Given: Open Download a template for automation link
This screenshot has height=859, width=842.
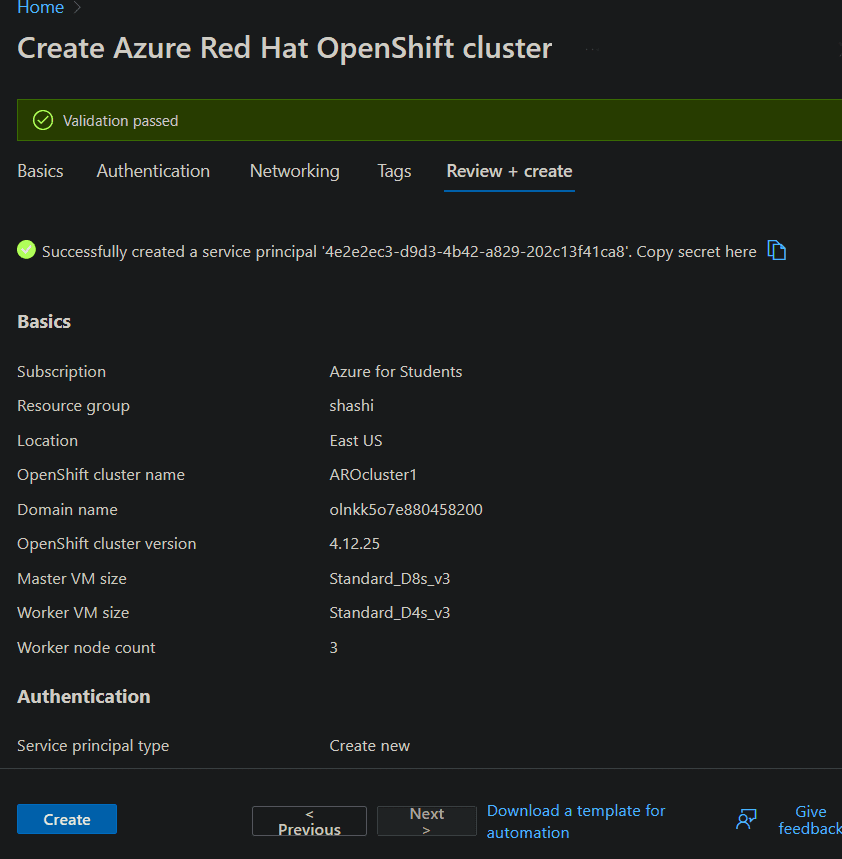Looking at the screenshot, I should point(576,821).
